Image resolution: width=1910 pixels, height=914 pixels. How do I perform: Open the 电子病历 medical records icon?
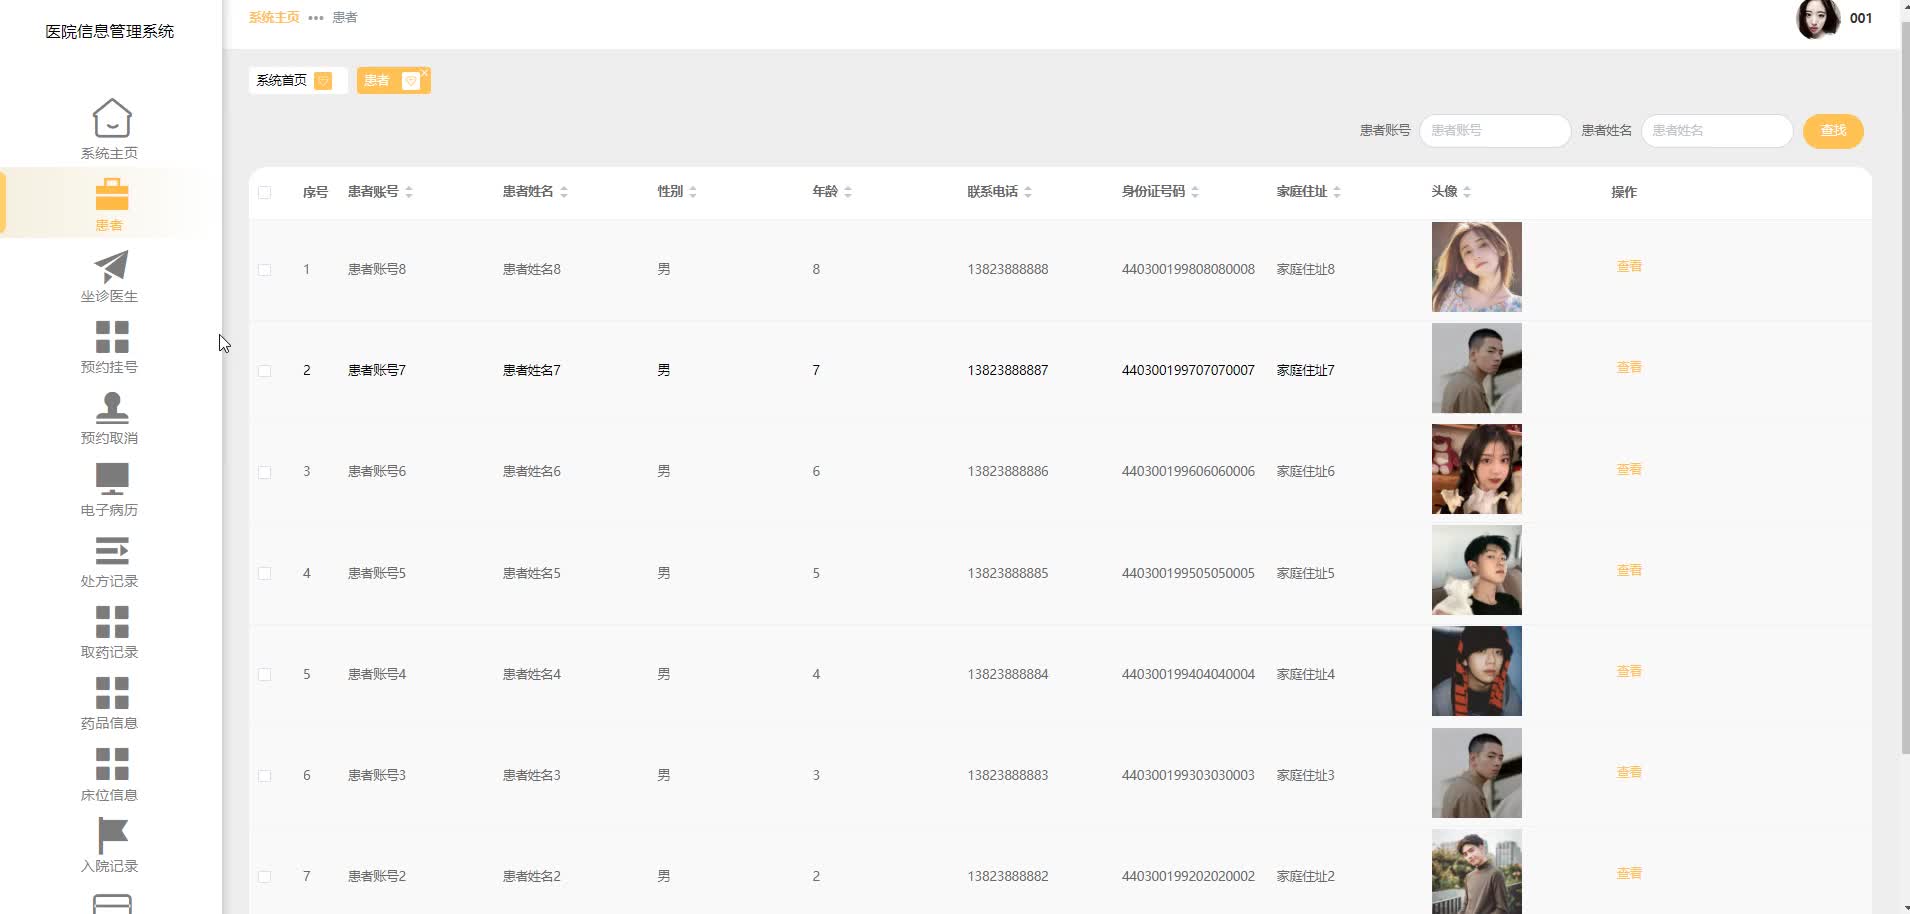[111, 478]
